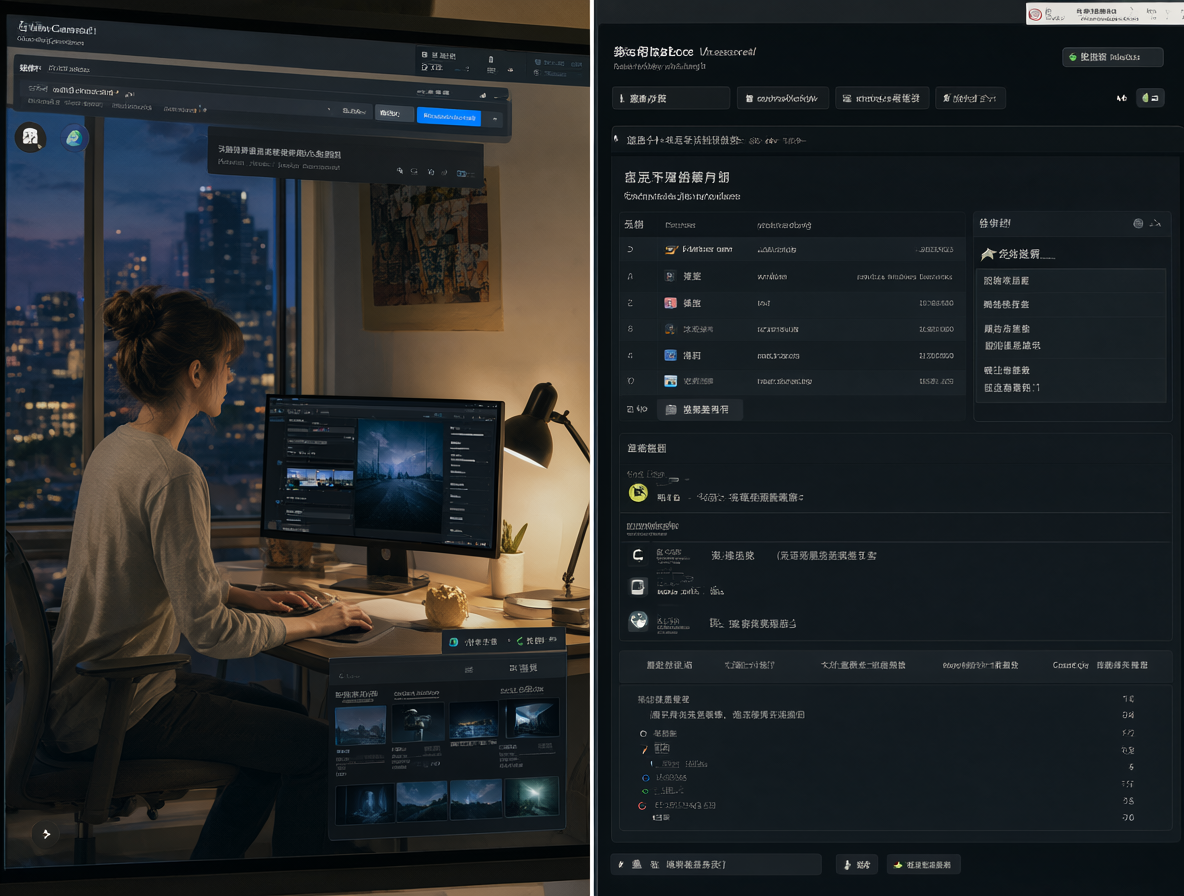Click the green-dot status button at top right
1184x896 pixels.
1112,57
